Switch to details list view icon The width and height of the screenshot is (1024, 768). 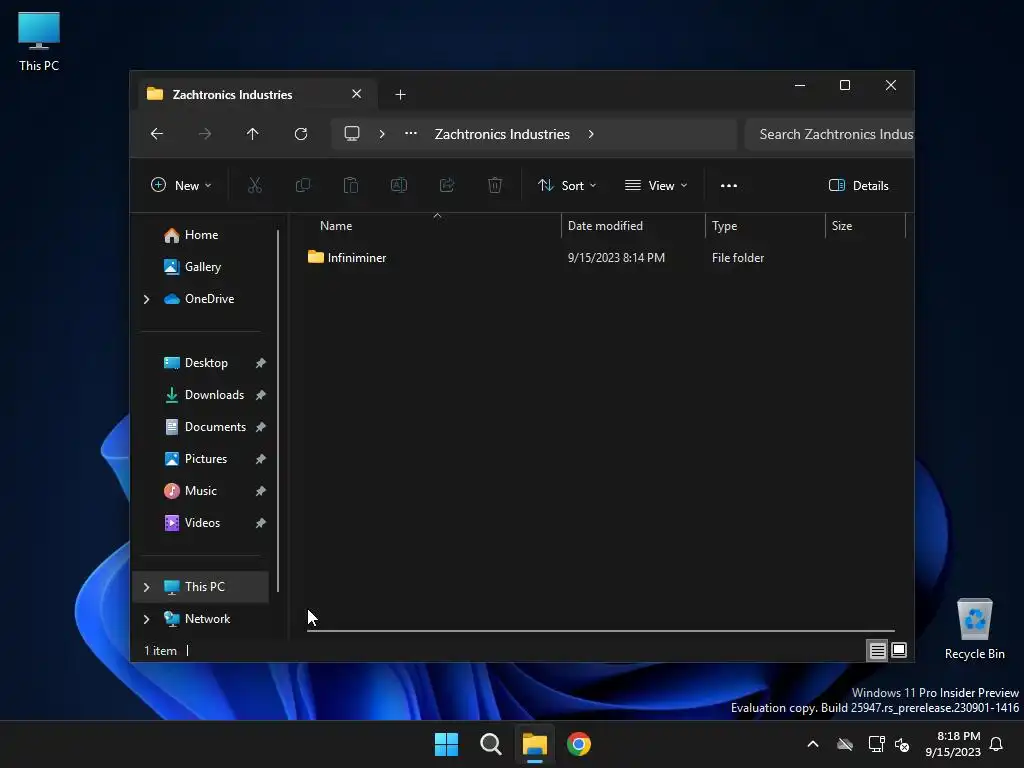pos(877,650)
